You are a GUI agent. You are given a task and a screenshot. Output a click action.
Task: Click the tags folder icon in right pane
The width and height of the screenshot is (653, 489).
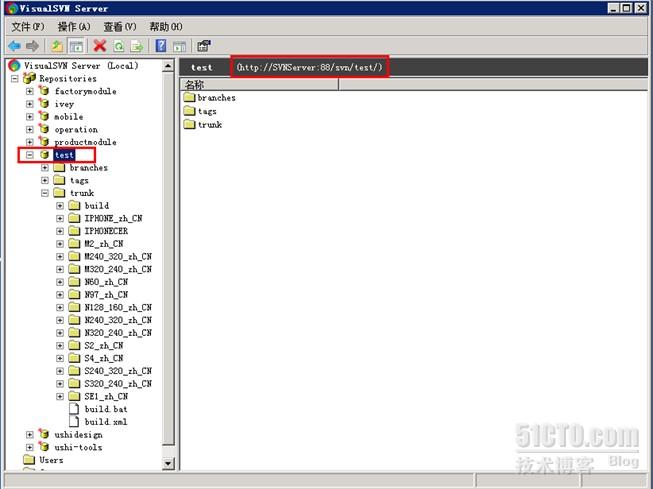(x=189, y=111)
